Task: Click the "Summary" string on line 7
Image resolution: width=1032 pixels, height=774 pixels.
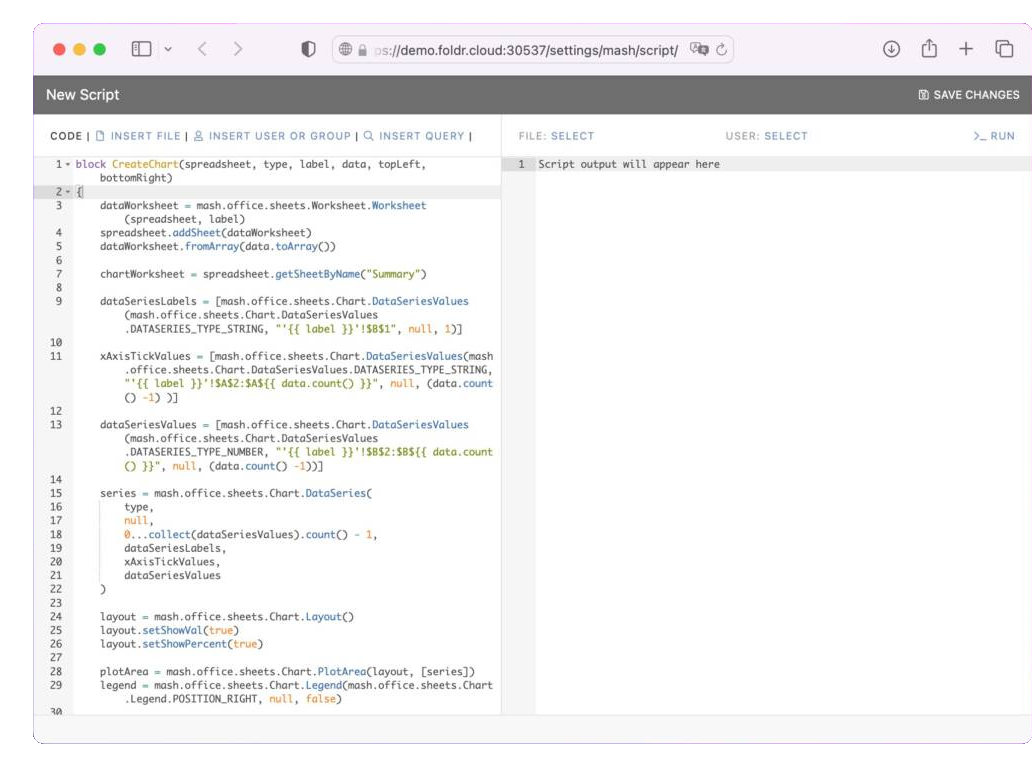Action: click(393, 274)
